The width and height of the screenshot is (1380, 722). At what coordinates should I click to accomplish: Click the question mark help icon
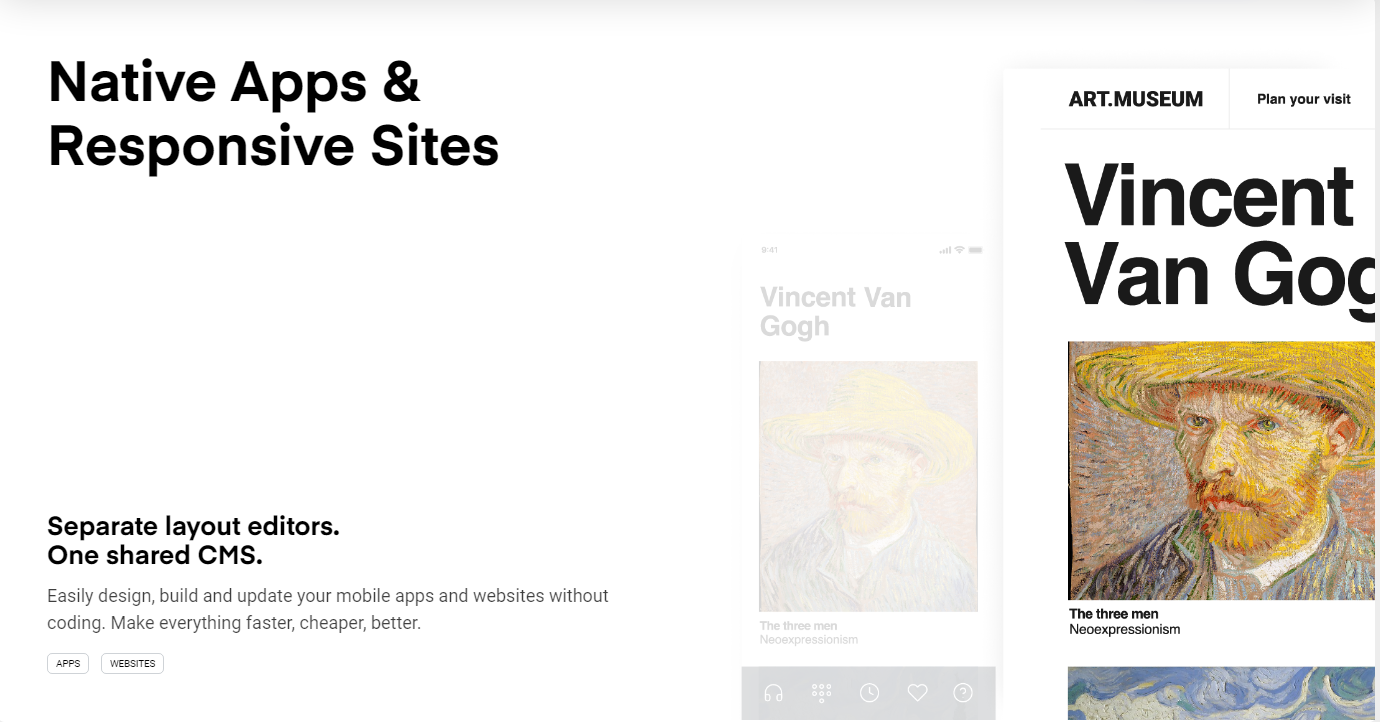963,692
